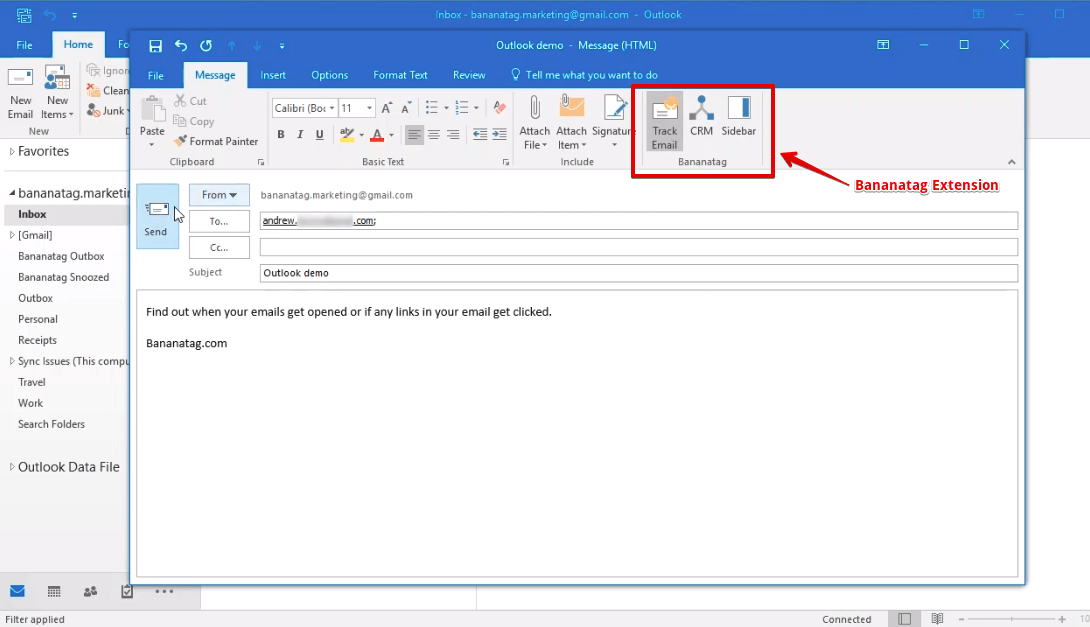1090x627 pixels.
Task: Undo the last action in message window
Action: (x=181, y=46)
